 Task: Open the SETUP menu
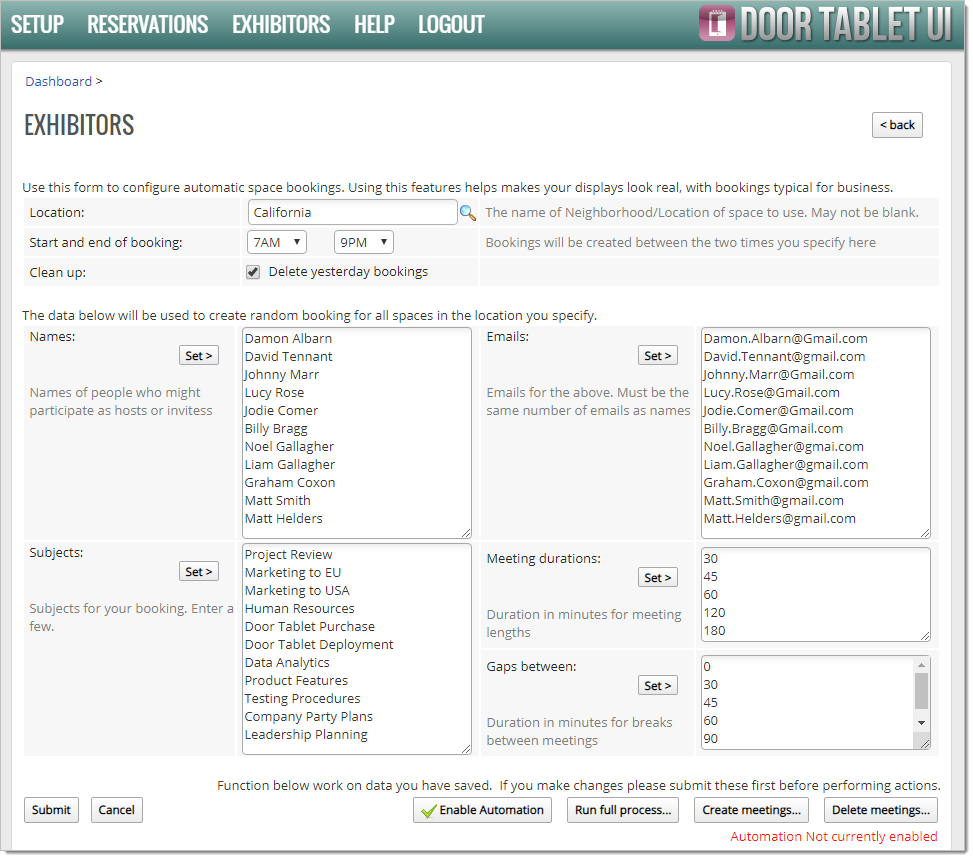[x=37, y=25]
